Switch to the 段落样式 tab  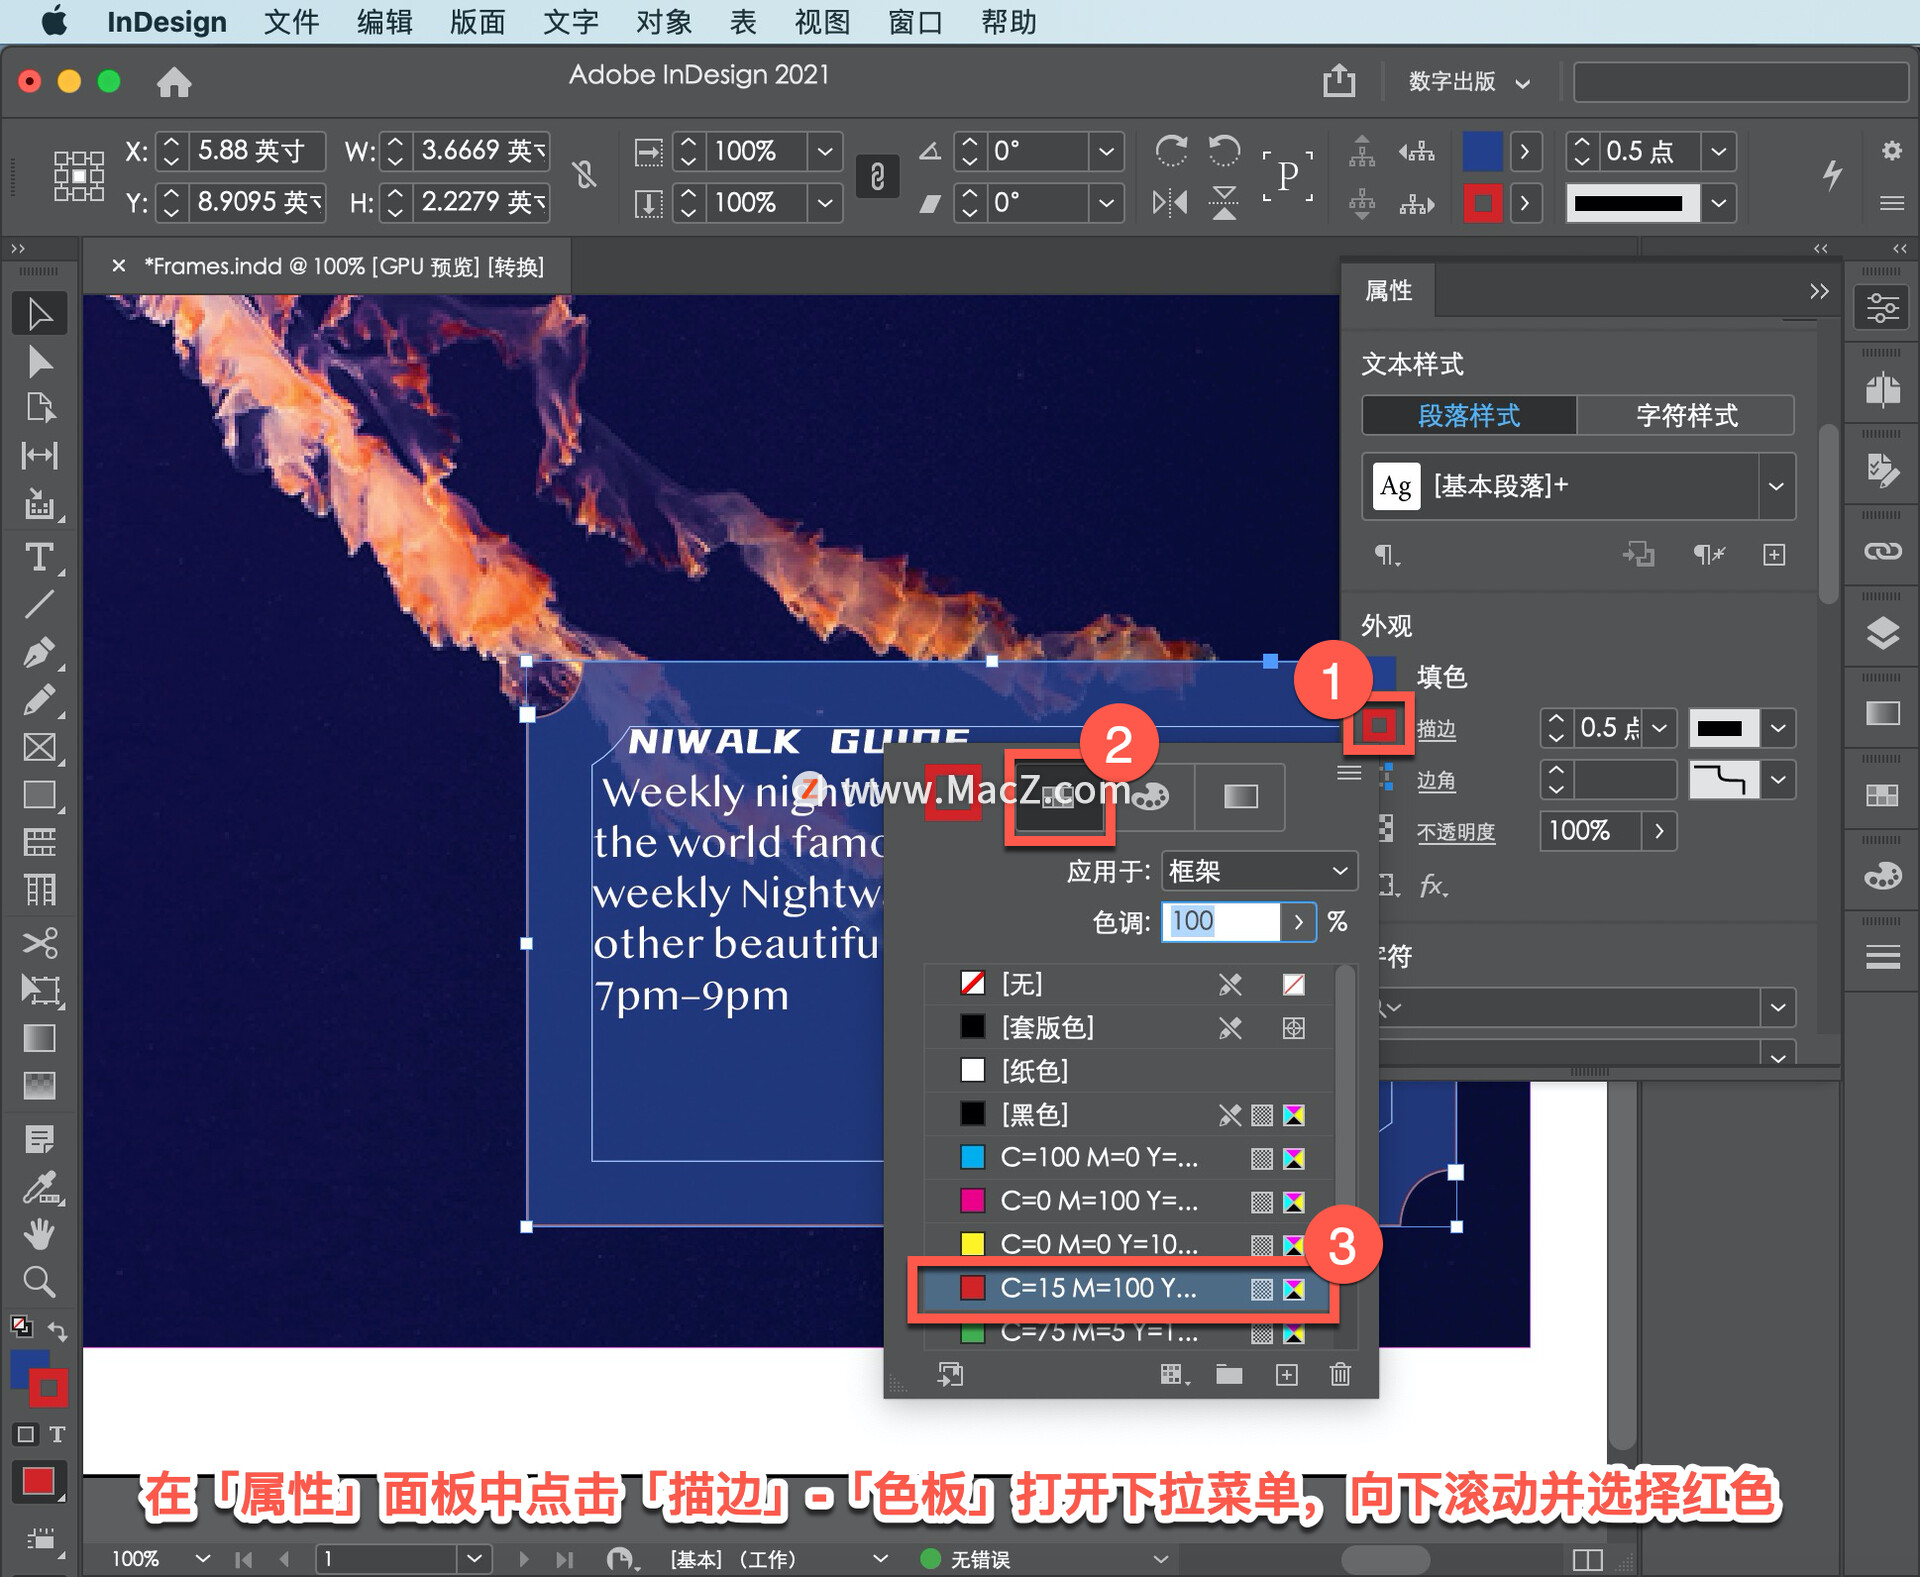1469,415
